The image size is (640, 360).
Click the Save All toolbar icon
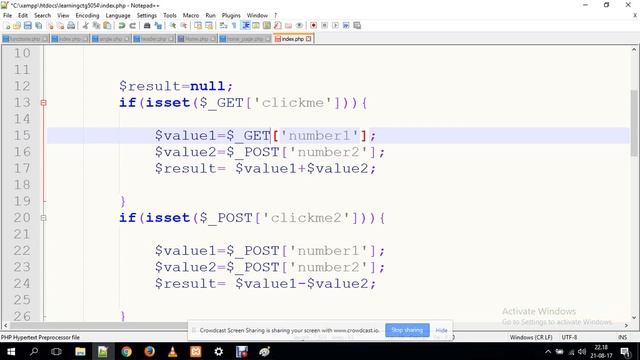(x=38, y=25)
